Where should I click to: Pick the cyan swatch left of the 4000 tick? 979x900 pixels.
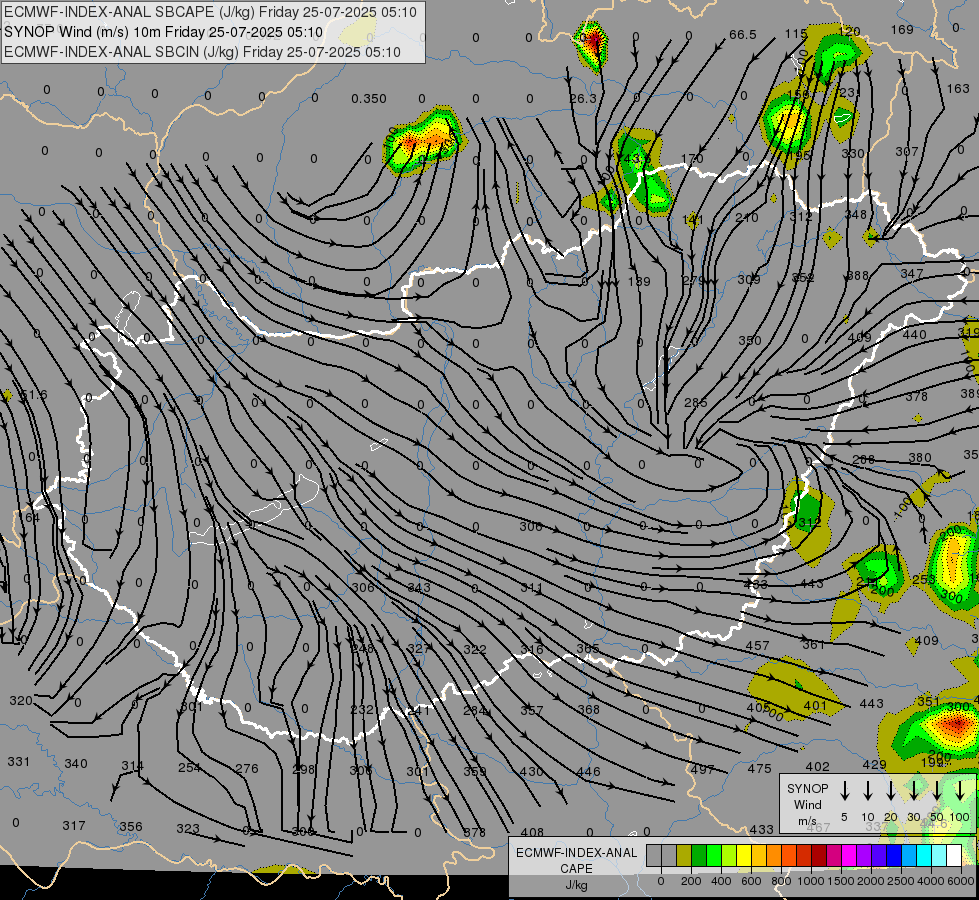coord(923,856)
